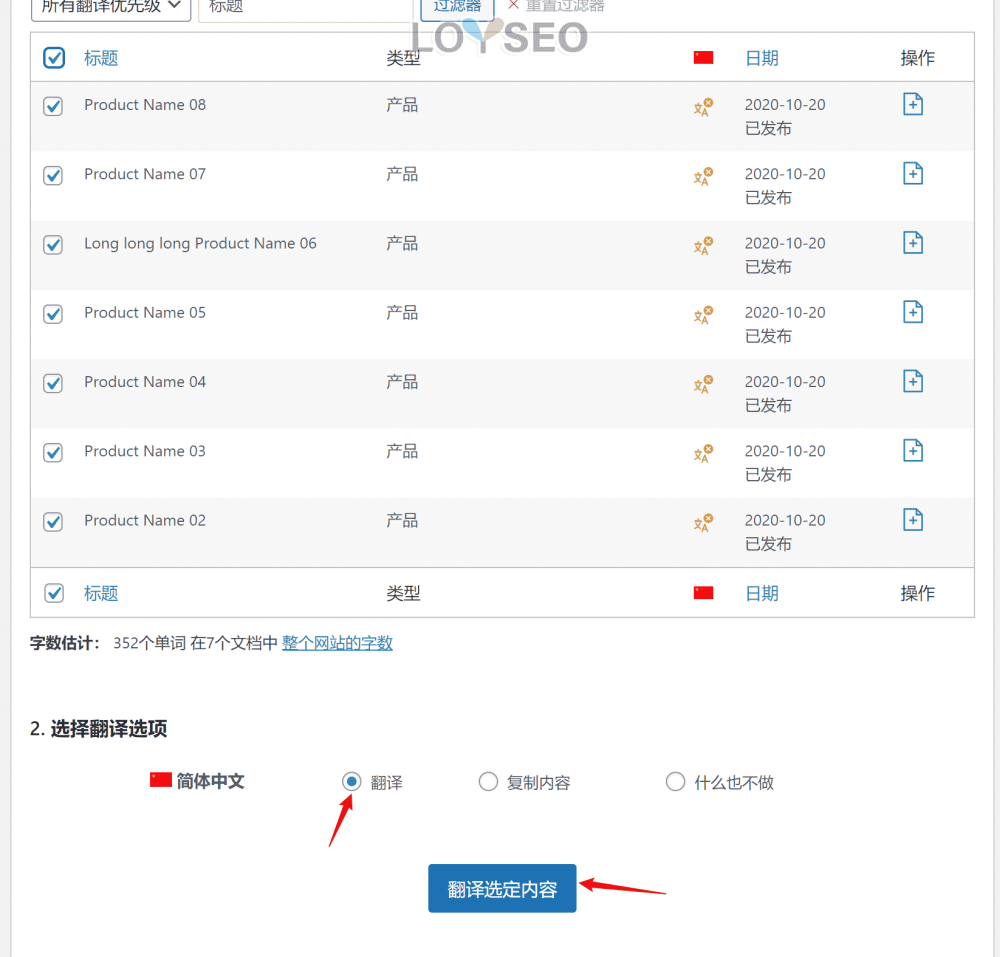Click the Product Name 03 title
The image size is (1000, 957).
[145, 451]
